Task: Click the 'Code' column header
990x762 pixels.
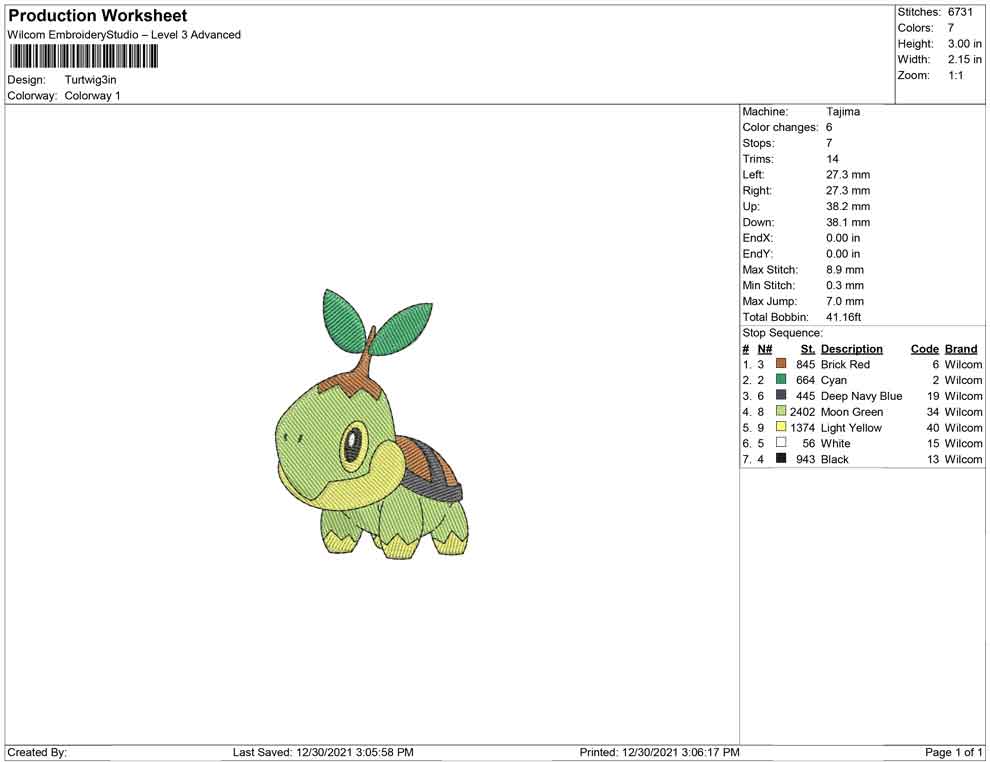Action: tap(925, 349)
